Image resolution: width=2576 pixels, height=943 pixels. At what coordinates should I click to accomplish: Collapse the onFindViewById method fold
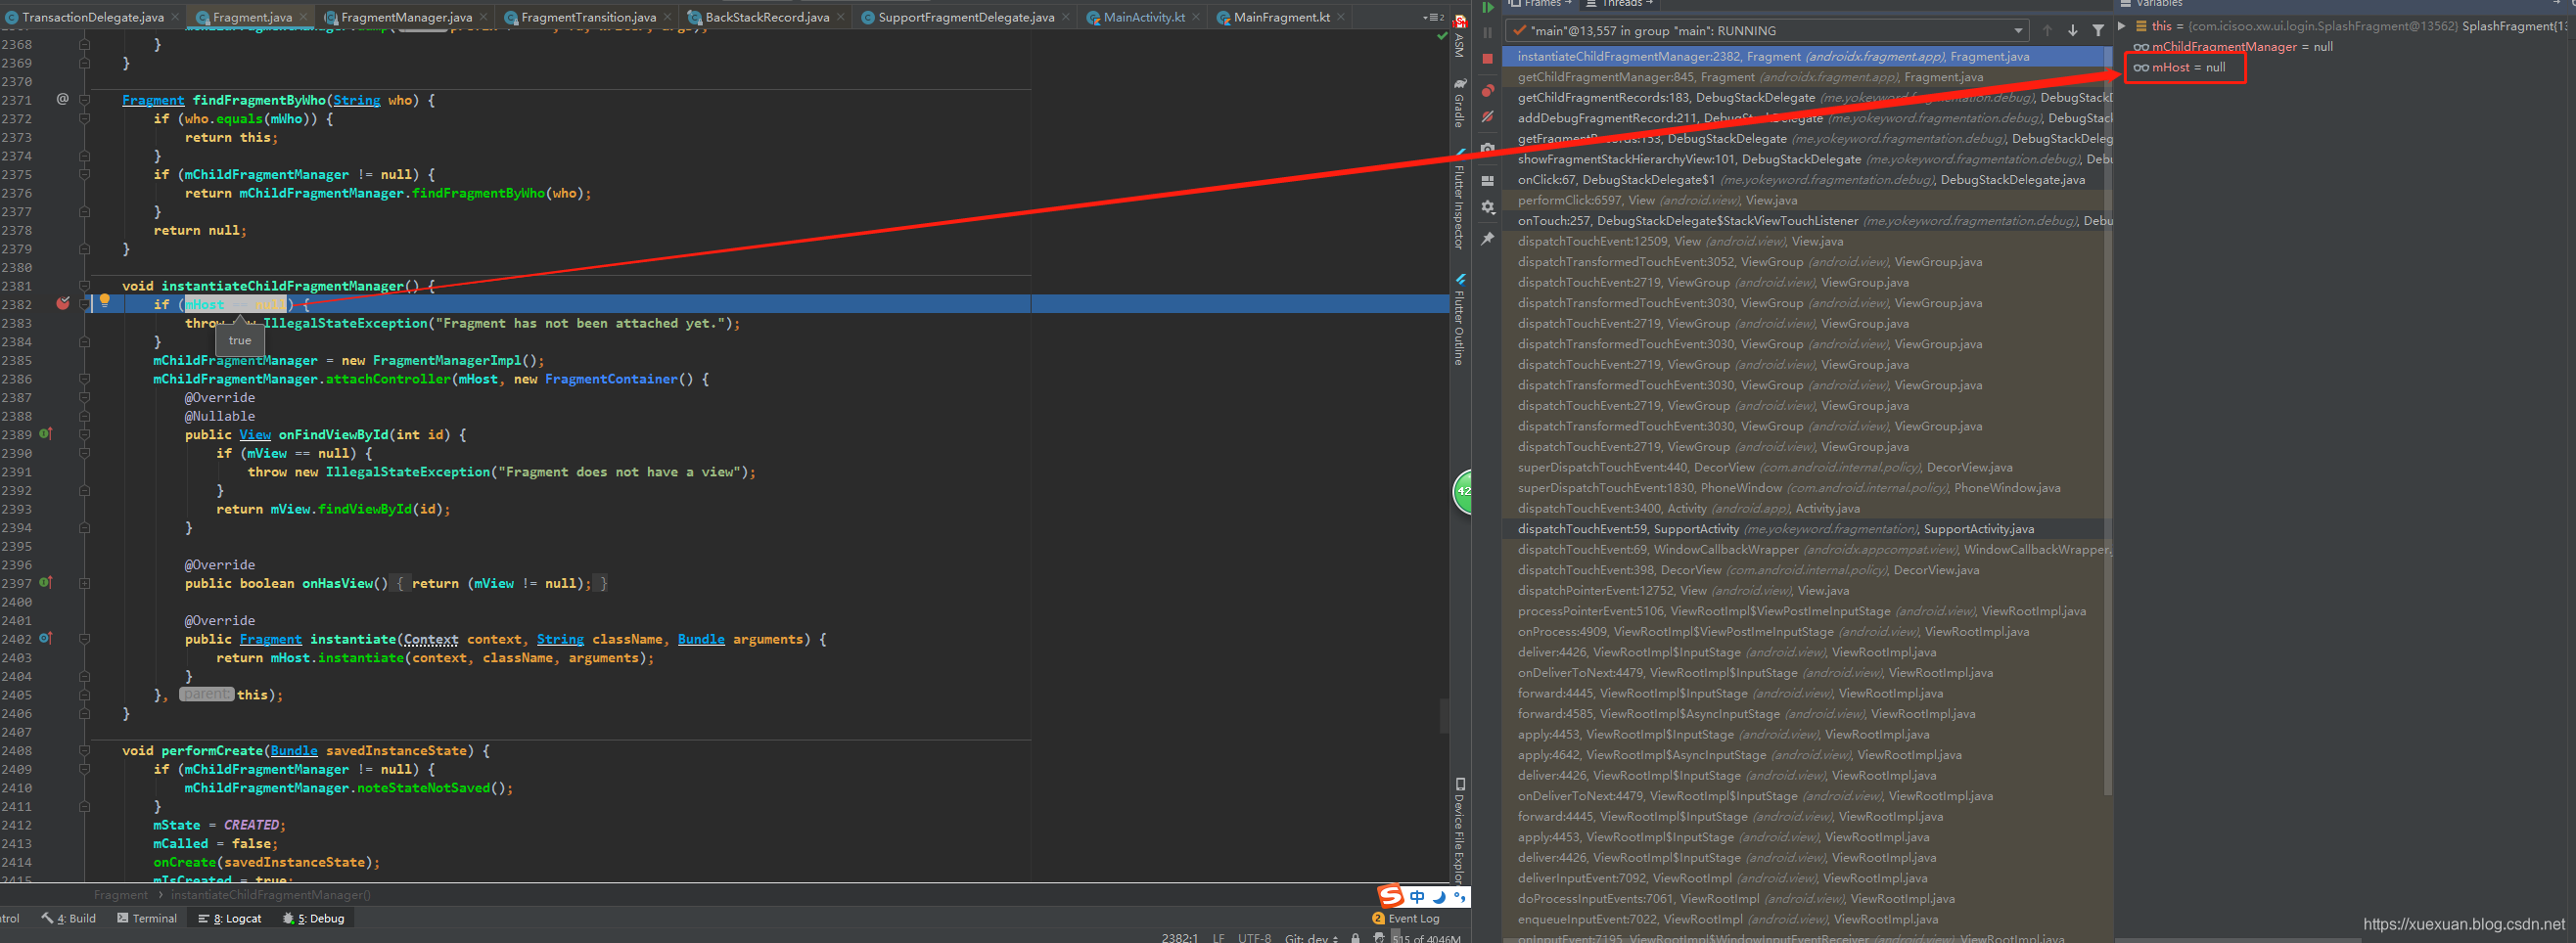84,434
